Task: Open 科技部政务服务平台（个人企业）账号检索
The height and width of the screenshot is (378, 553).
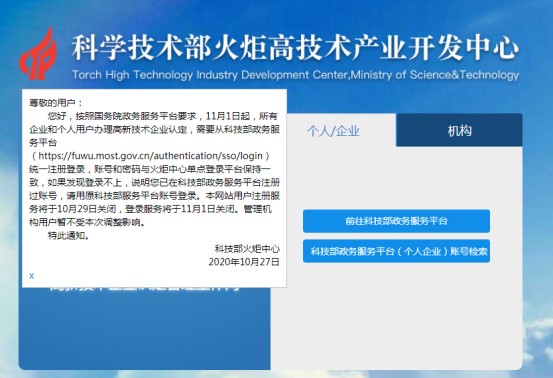Action: (x=396, y=251)
